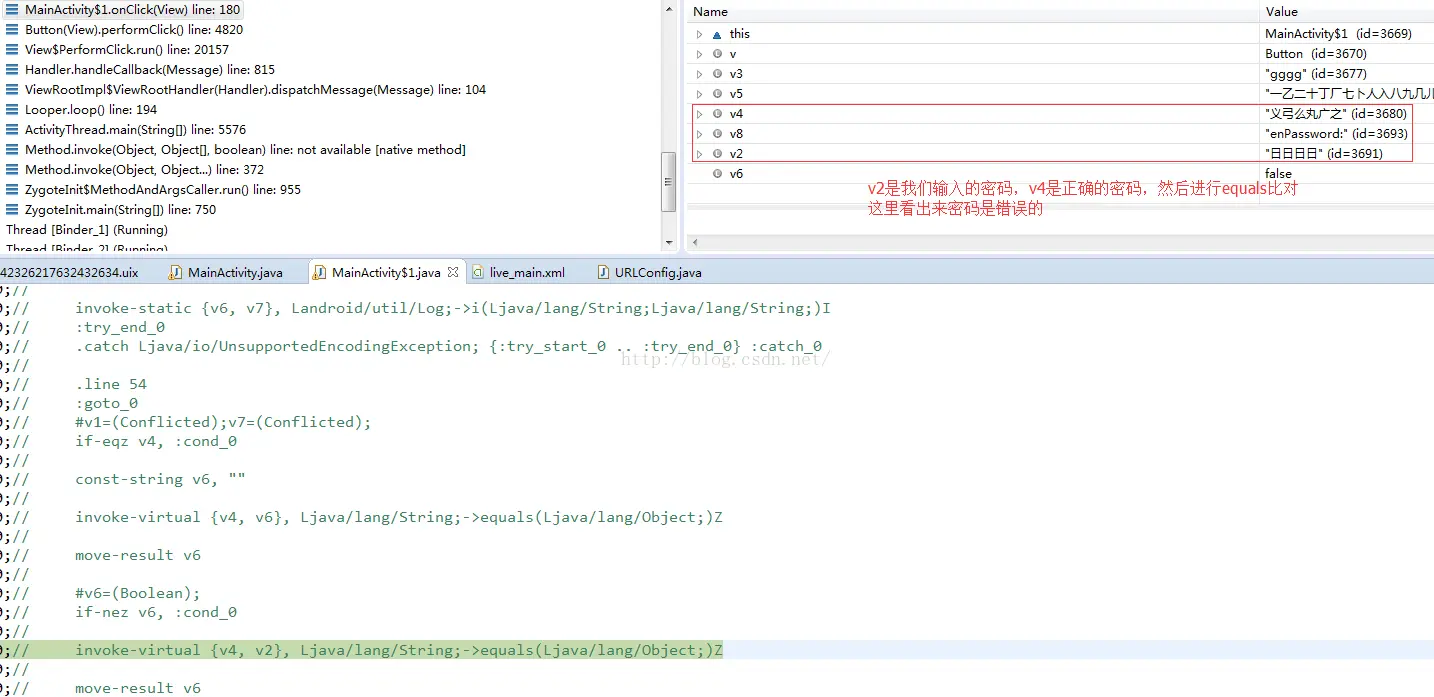Click the 'const-string v6, ""' code line
Screen dimensions: 1434x697
[160, 479]
